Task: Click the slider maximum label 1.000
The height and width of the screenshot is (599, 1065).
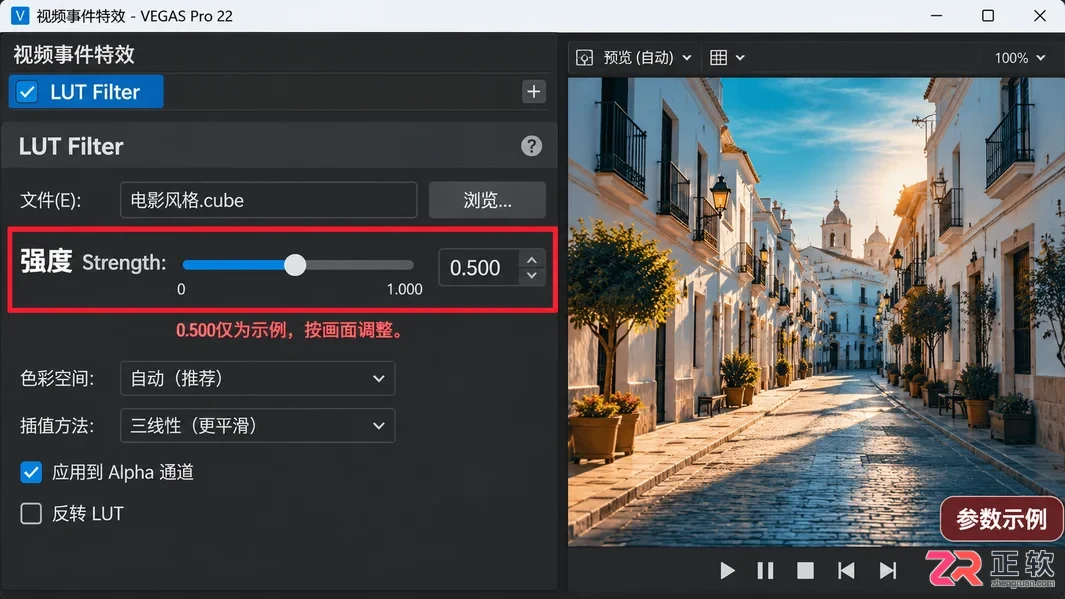Action: click(405, 289)
